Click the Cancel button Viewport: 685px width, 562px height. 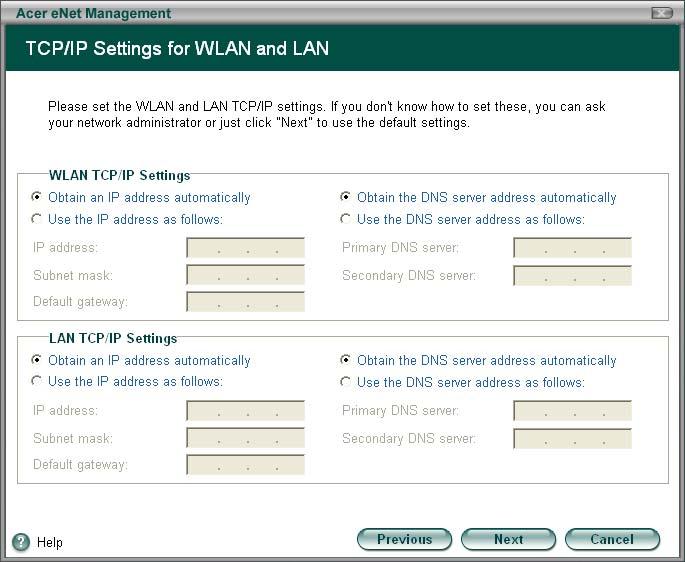tap(612, 539)
